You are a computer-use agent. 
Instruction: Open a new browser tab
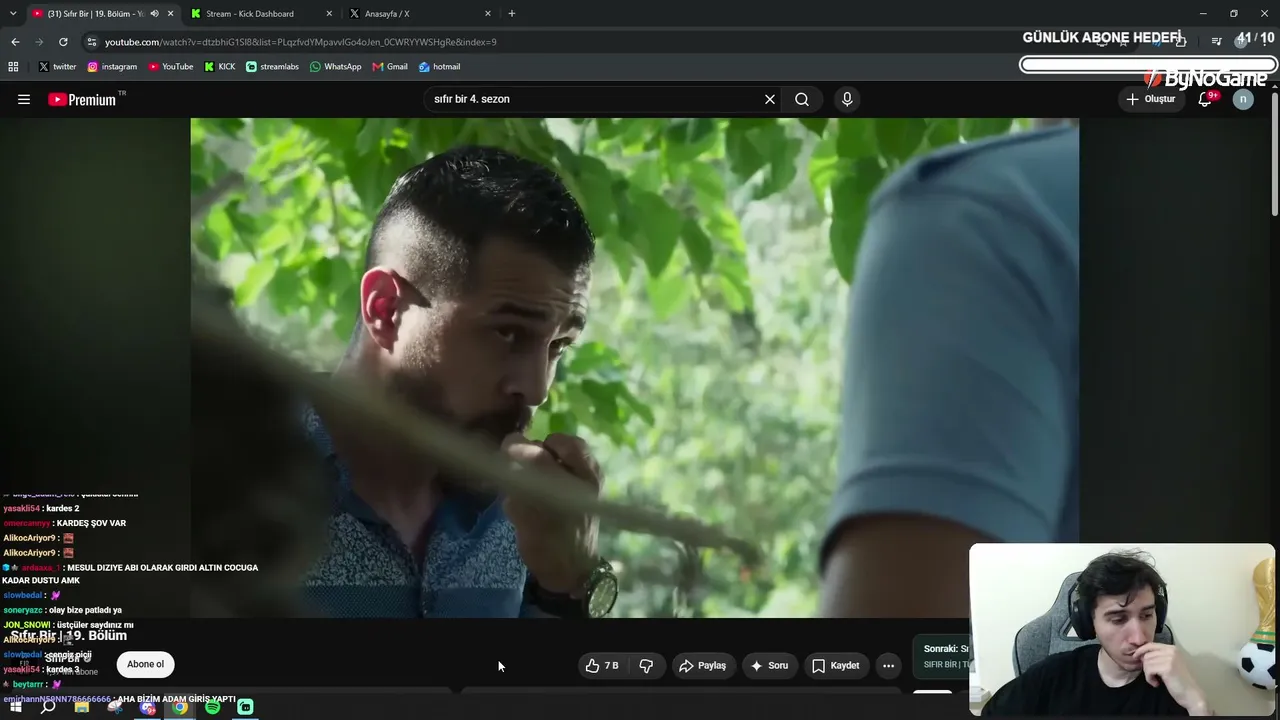click(x=512, y=14)
